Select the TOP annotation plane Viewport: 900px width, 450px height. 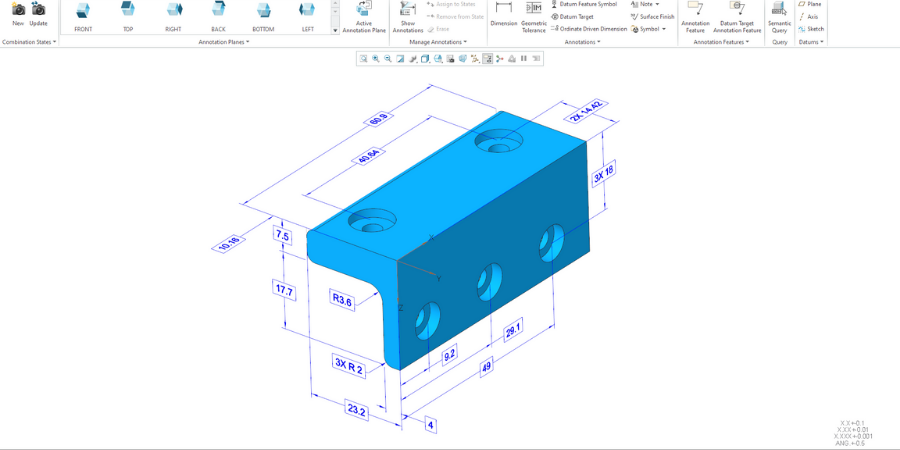[128, 13]
